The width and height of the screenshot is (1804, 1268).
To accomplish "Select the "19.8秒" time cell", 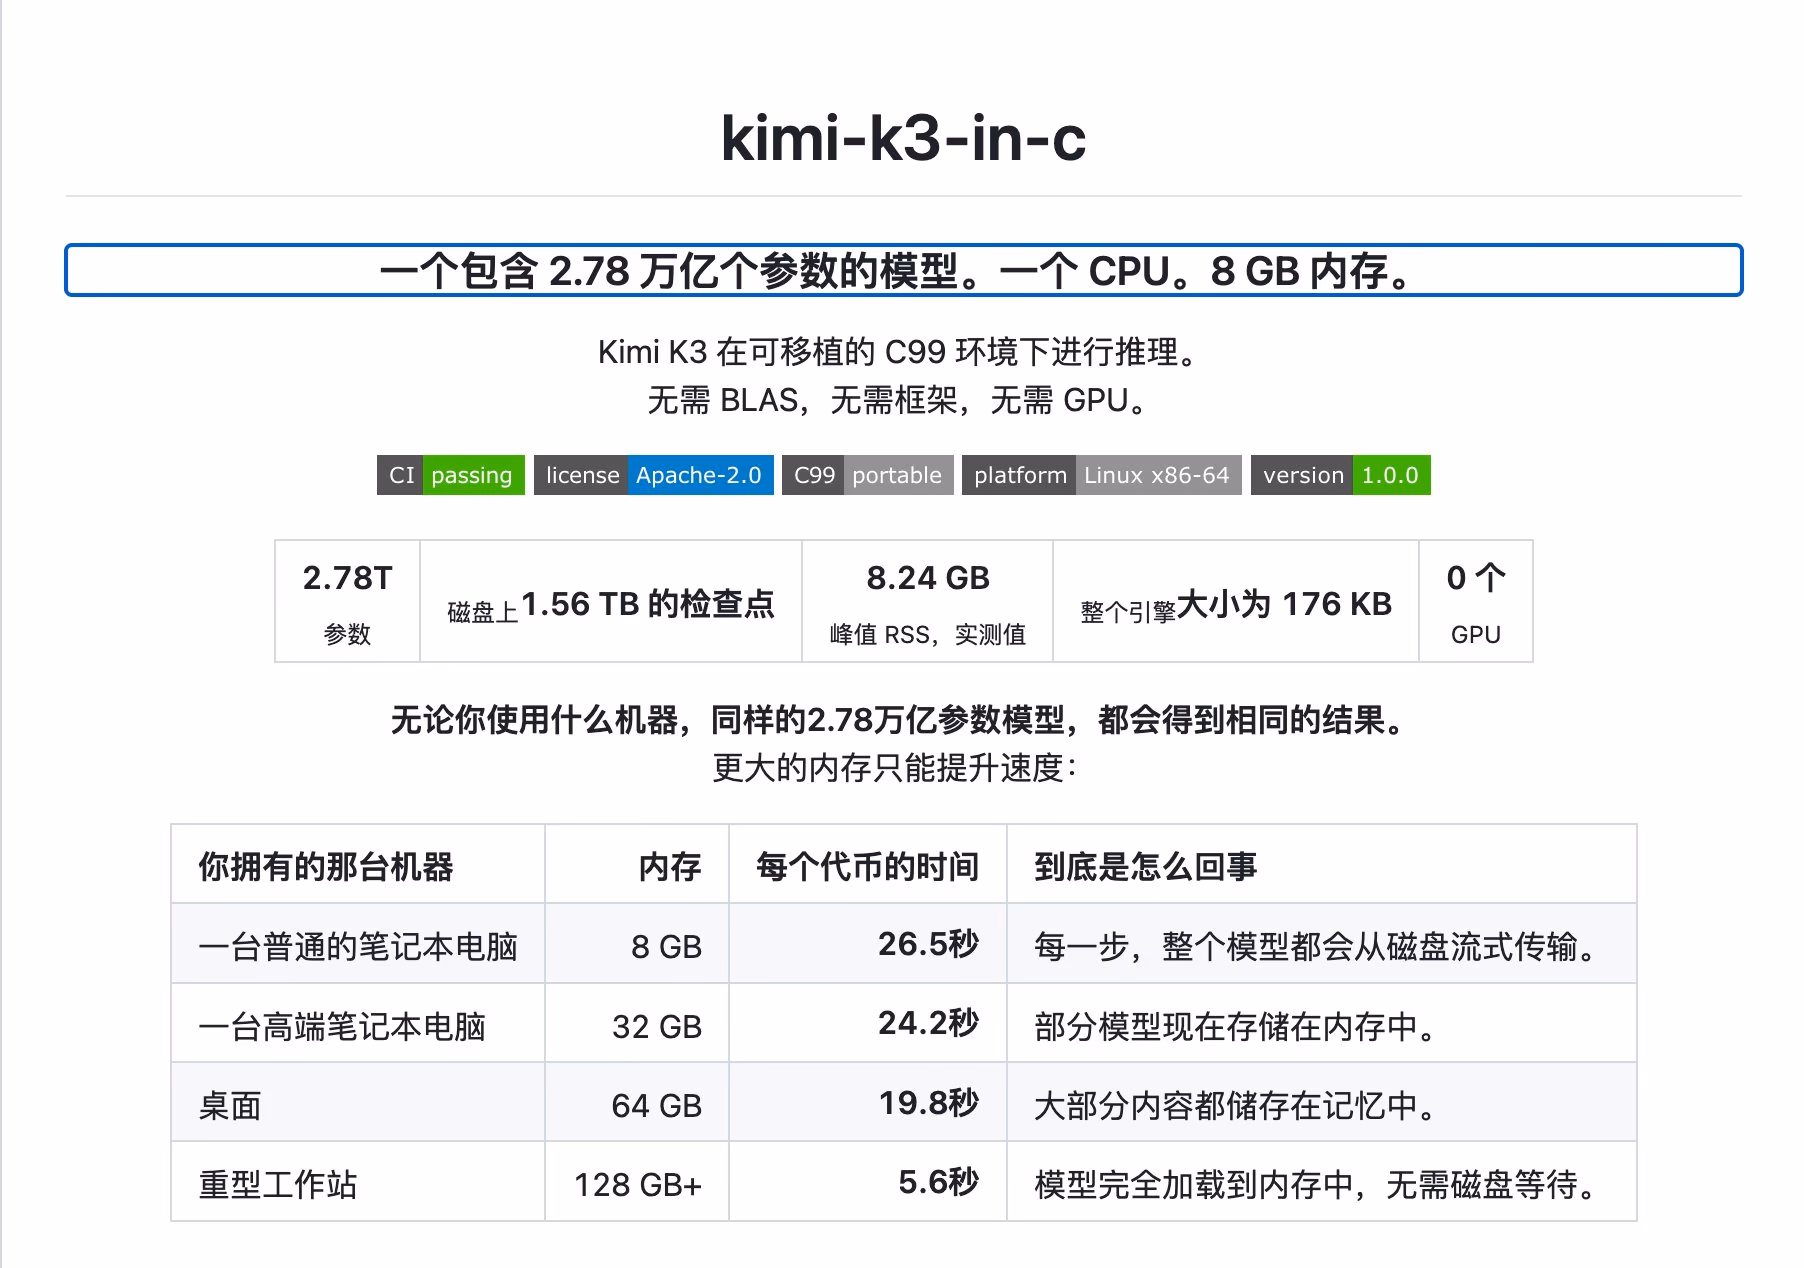I will tap(868, 1104).
